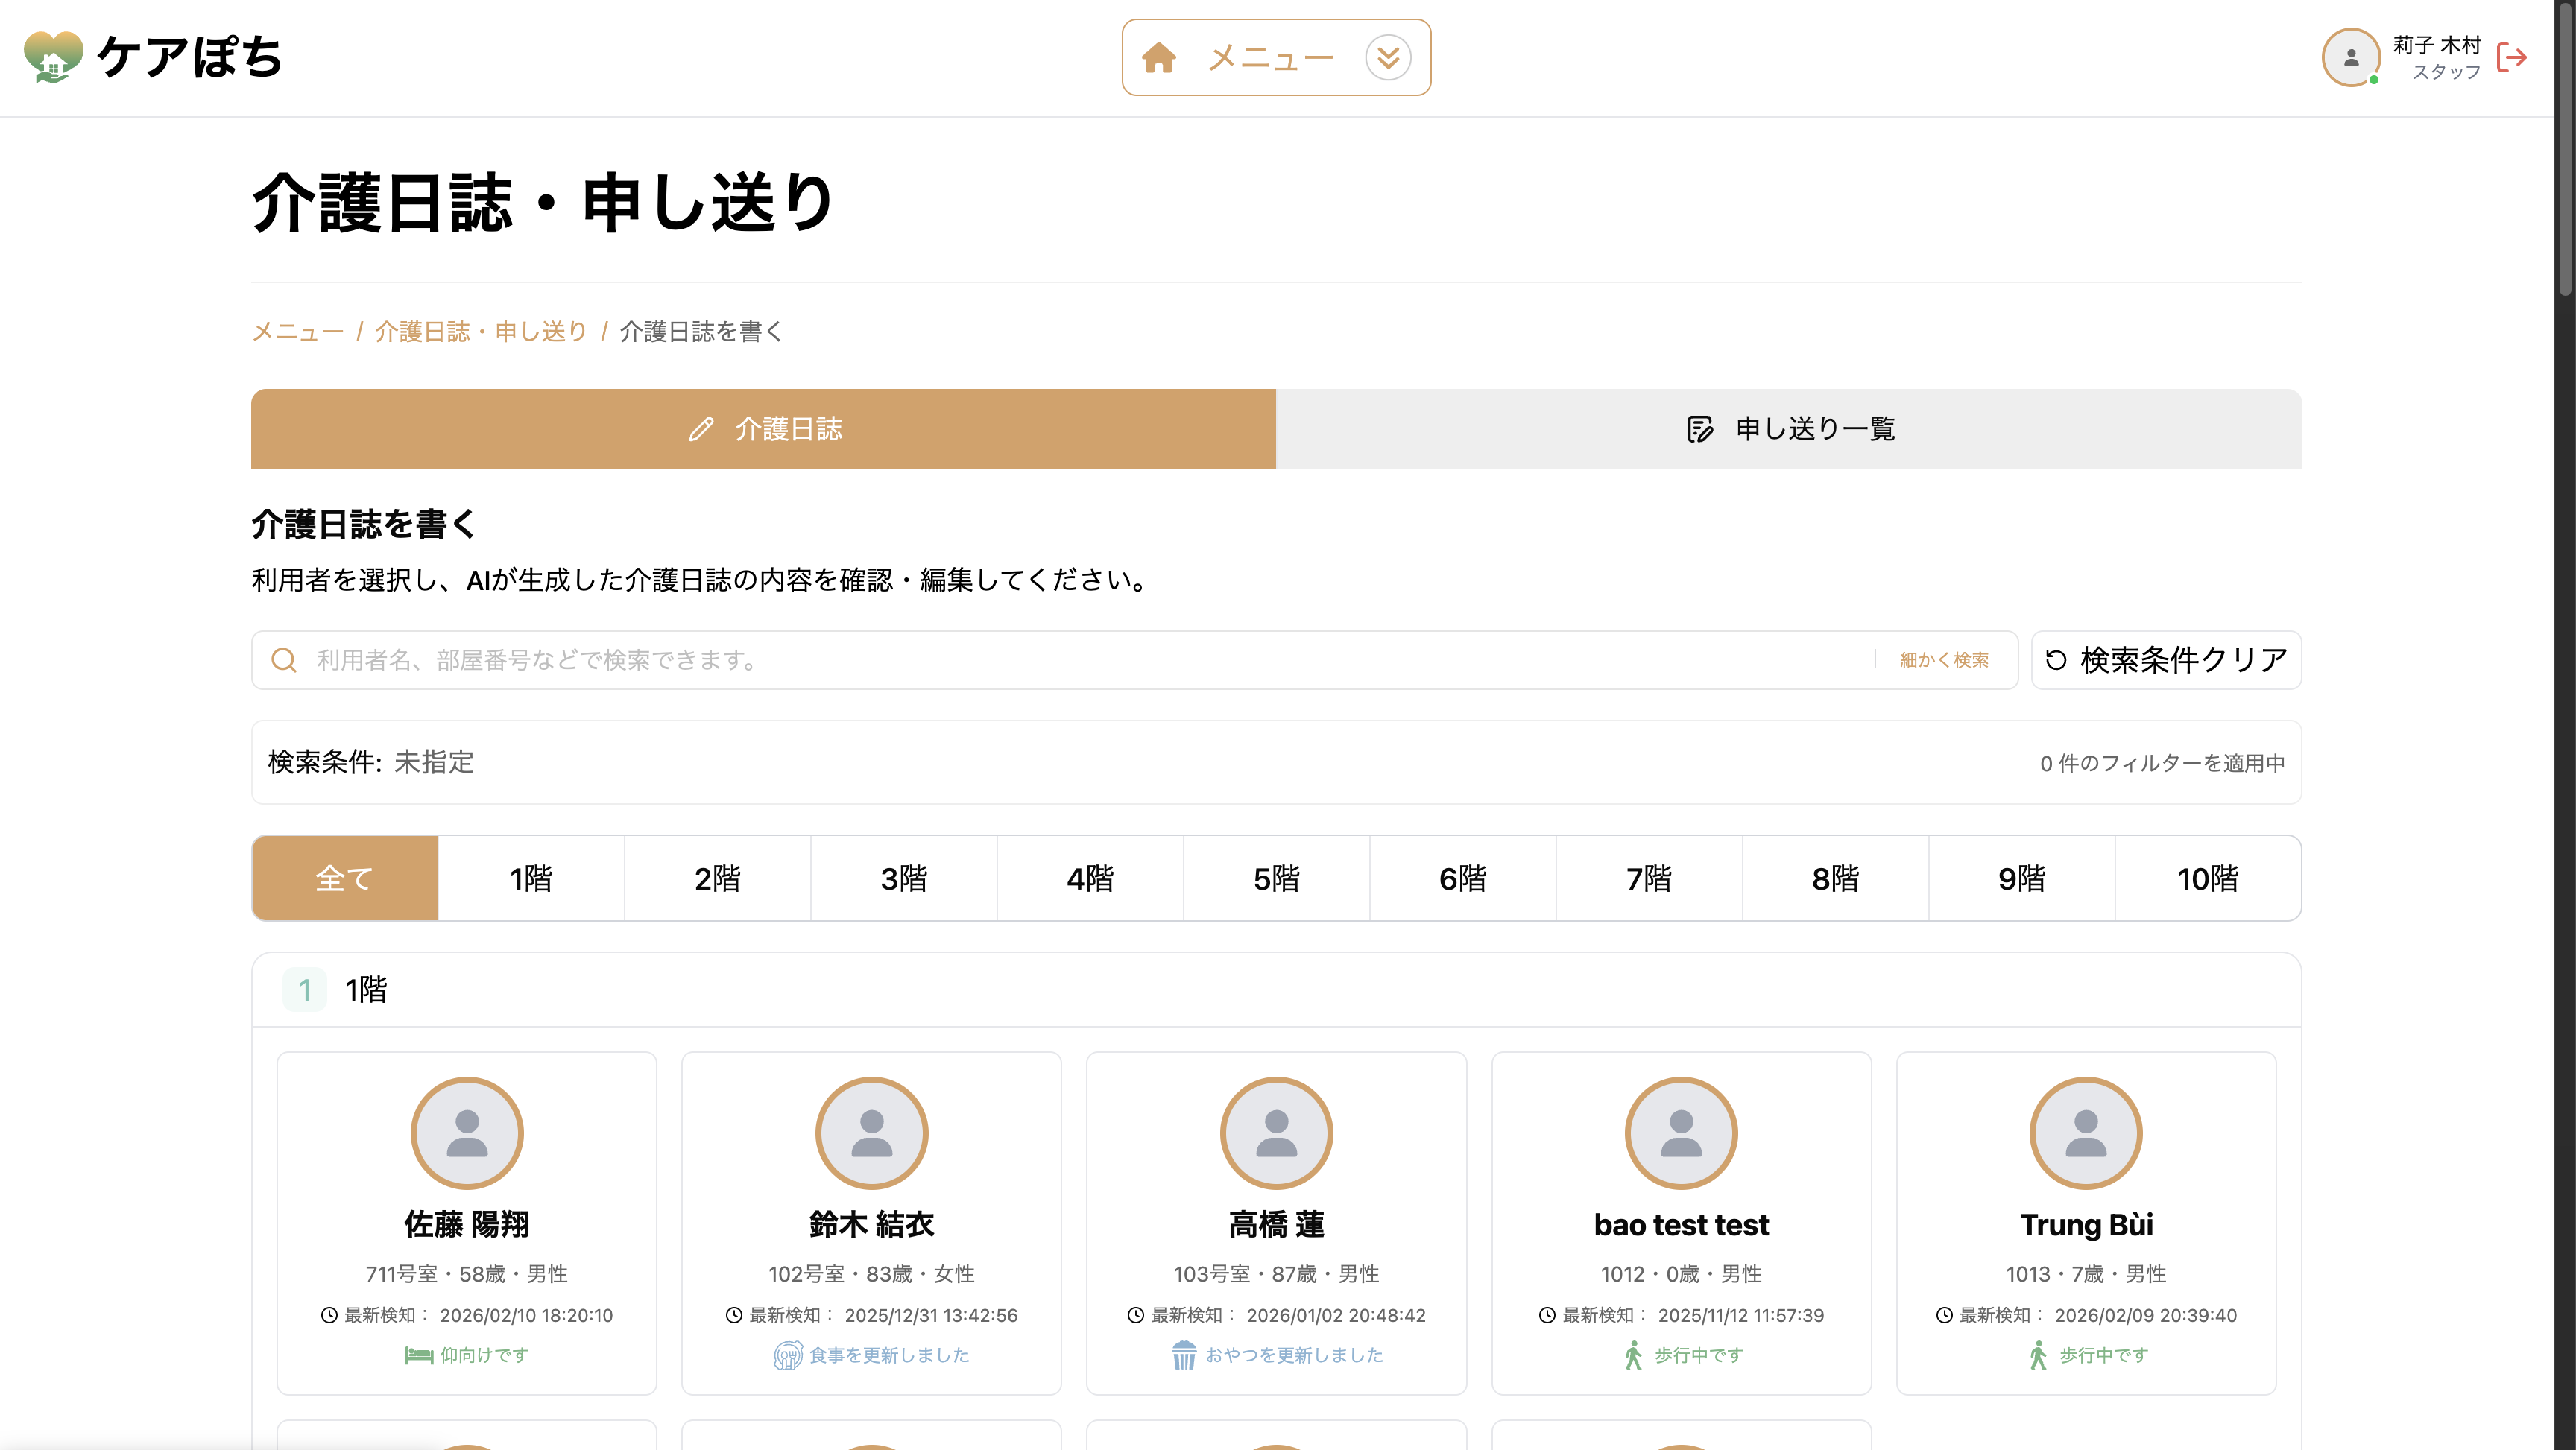The height and width of the screenshot is (1450, 2576).
Task: Select the 6階 floor filter
Action: tap(1463, 878)
